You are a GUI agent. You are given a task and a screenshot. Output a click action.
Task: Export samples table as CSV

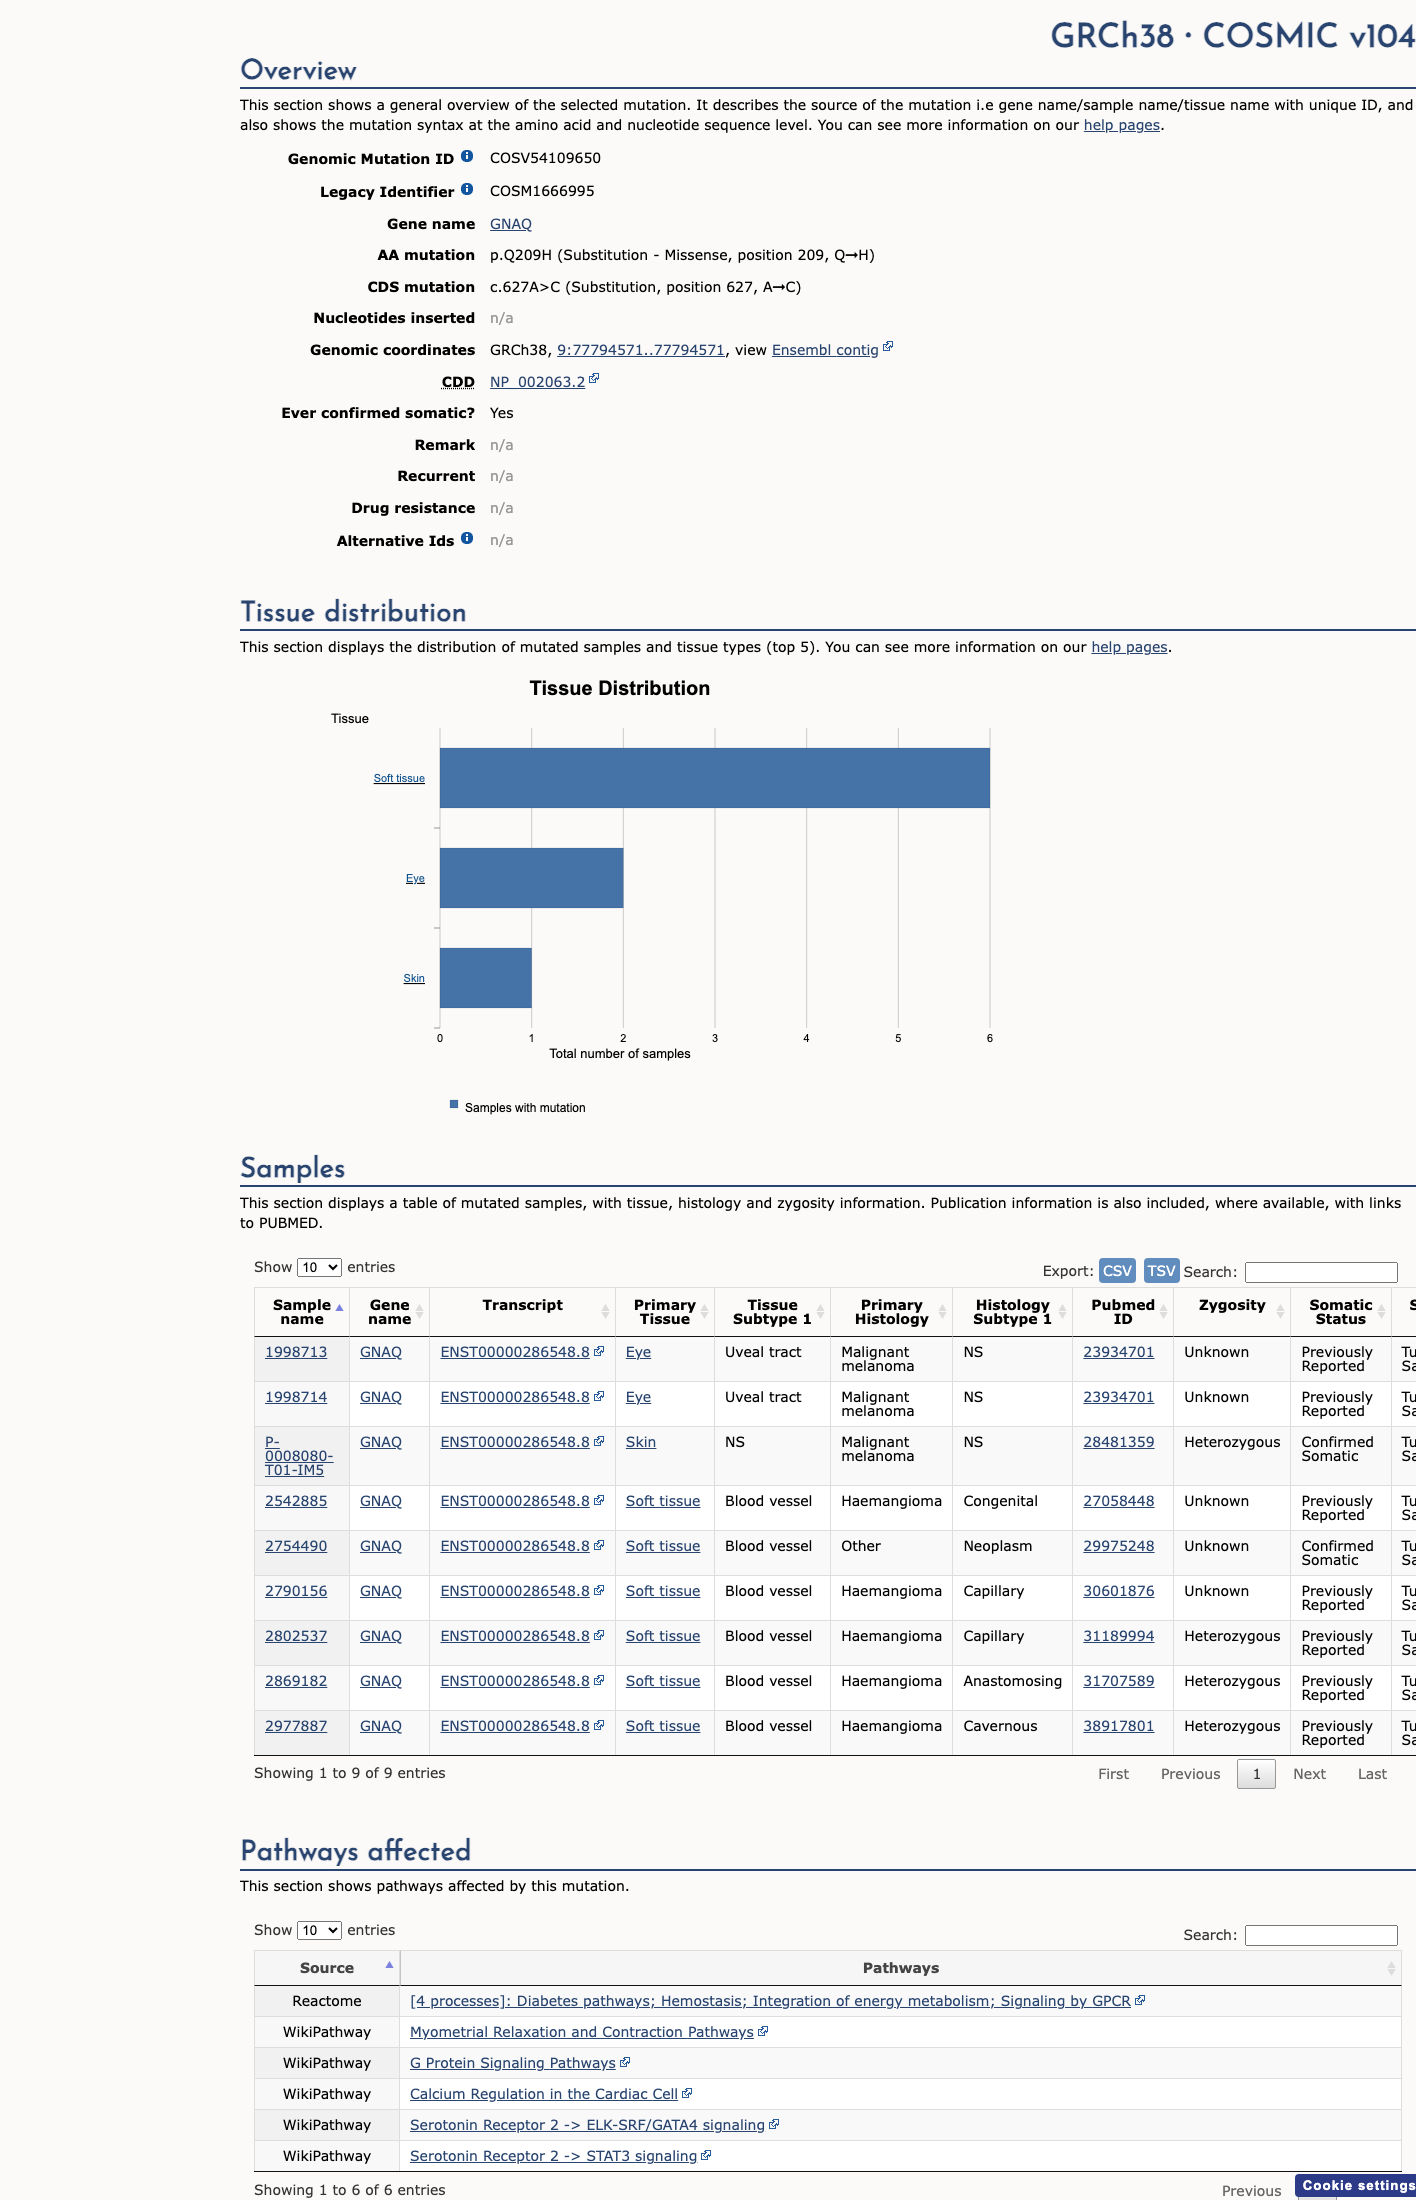(x=1117, y=1270)
